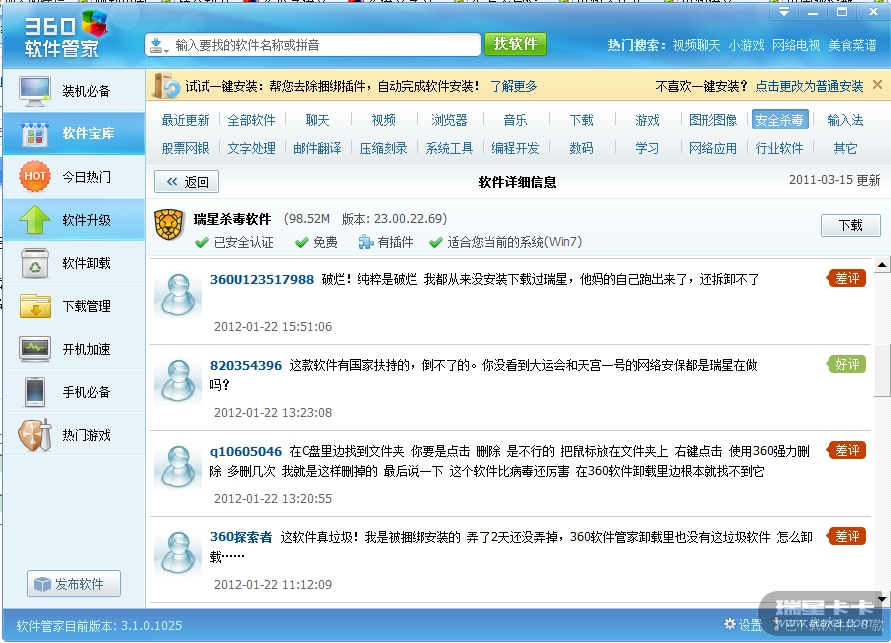Select 学习 category
The image size is (891, 643).
tap(647, 148)
